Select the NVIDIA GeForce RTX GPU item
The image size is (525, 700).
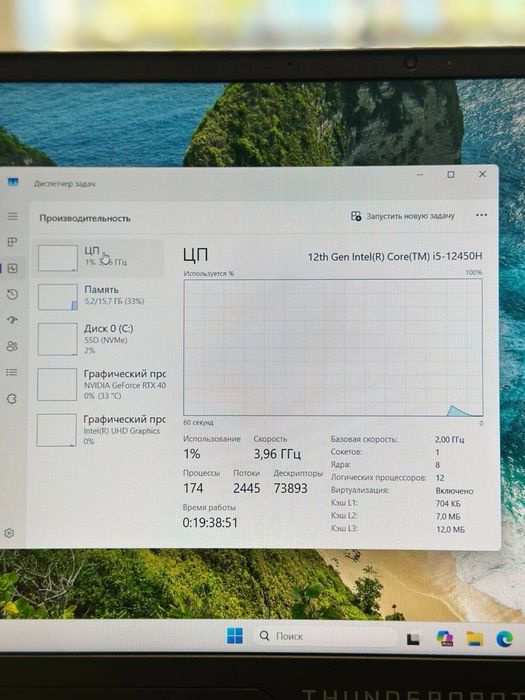pos(98,384)
